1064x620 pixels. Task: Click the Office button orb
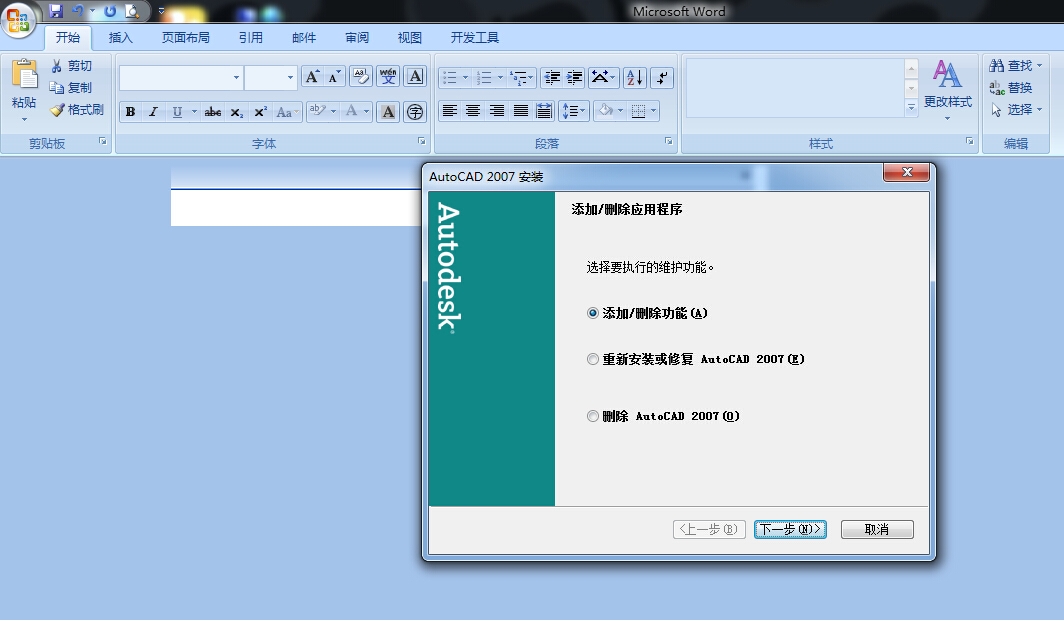[x=18, y=19]
